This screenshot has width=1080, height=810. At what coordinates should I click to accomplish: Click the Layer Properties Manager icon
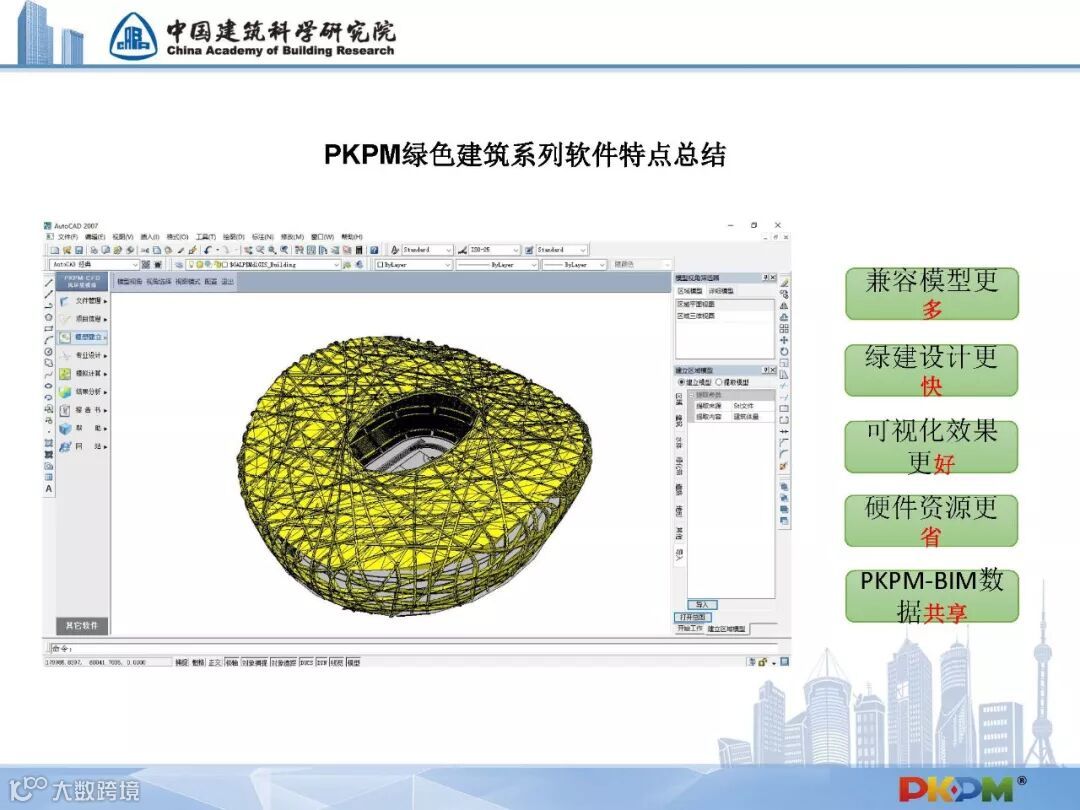[179, 264]
